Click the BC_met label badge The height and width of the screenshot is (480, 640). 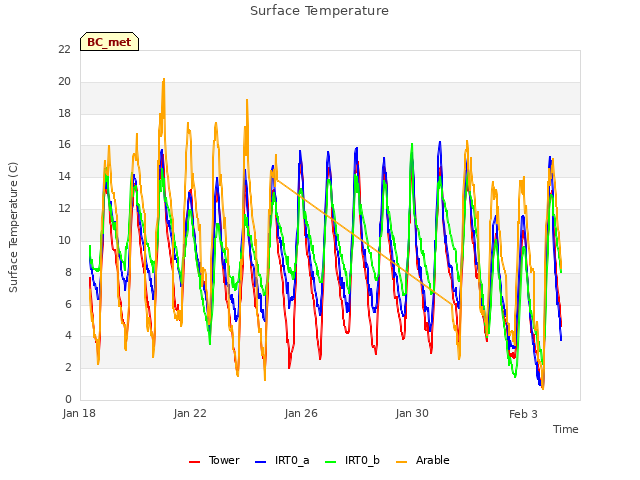(109, 42)
